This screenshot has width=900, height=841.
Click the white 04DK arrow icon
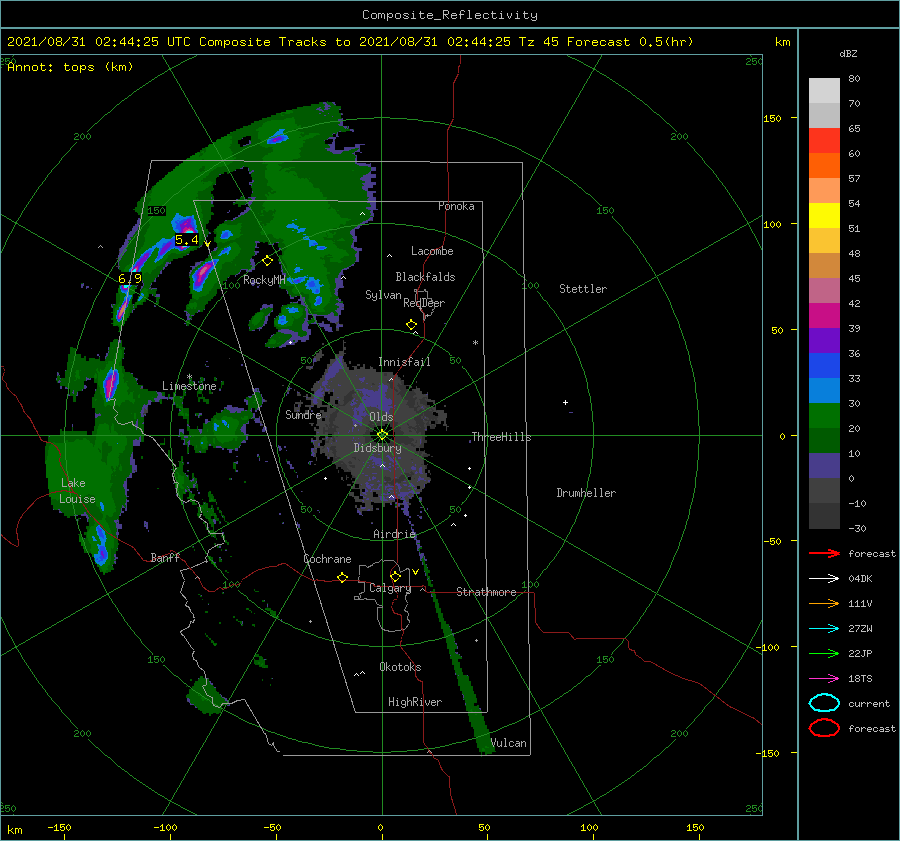click(824, 578)
